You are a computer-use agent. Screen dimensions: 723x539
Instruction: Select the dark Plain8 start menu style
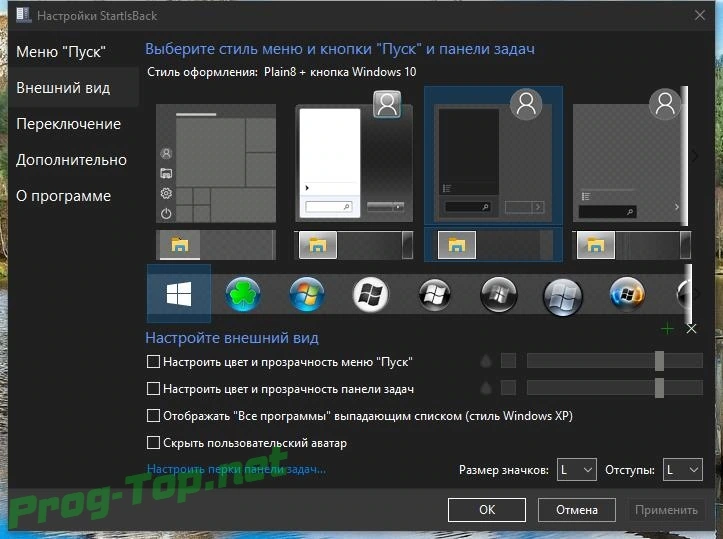(x=493, y=154)
